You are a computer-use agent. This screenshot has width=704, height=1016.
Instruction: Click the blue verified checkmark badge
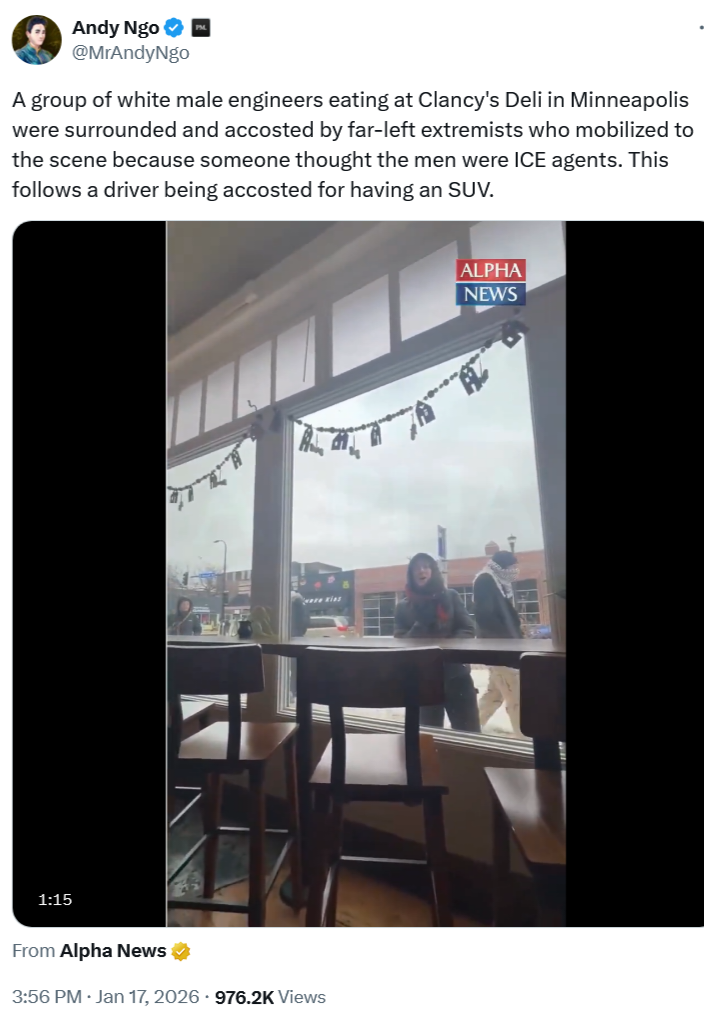tap(174, 28)
